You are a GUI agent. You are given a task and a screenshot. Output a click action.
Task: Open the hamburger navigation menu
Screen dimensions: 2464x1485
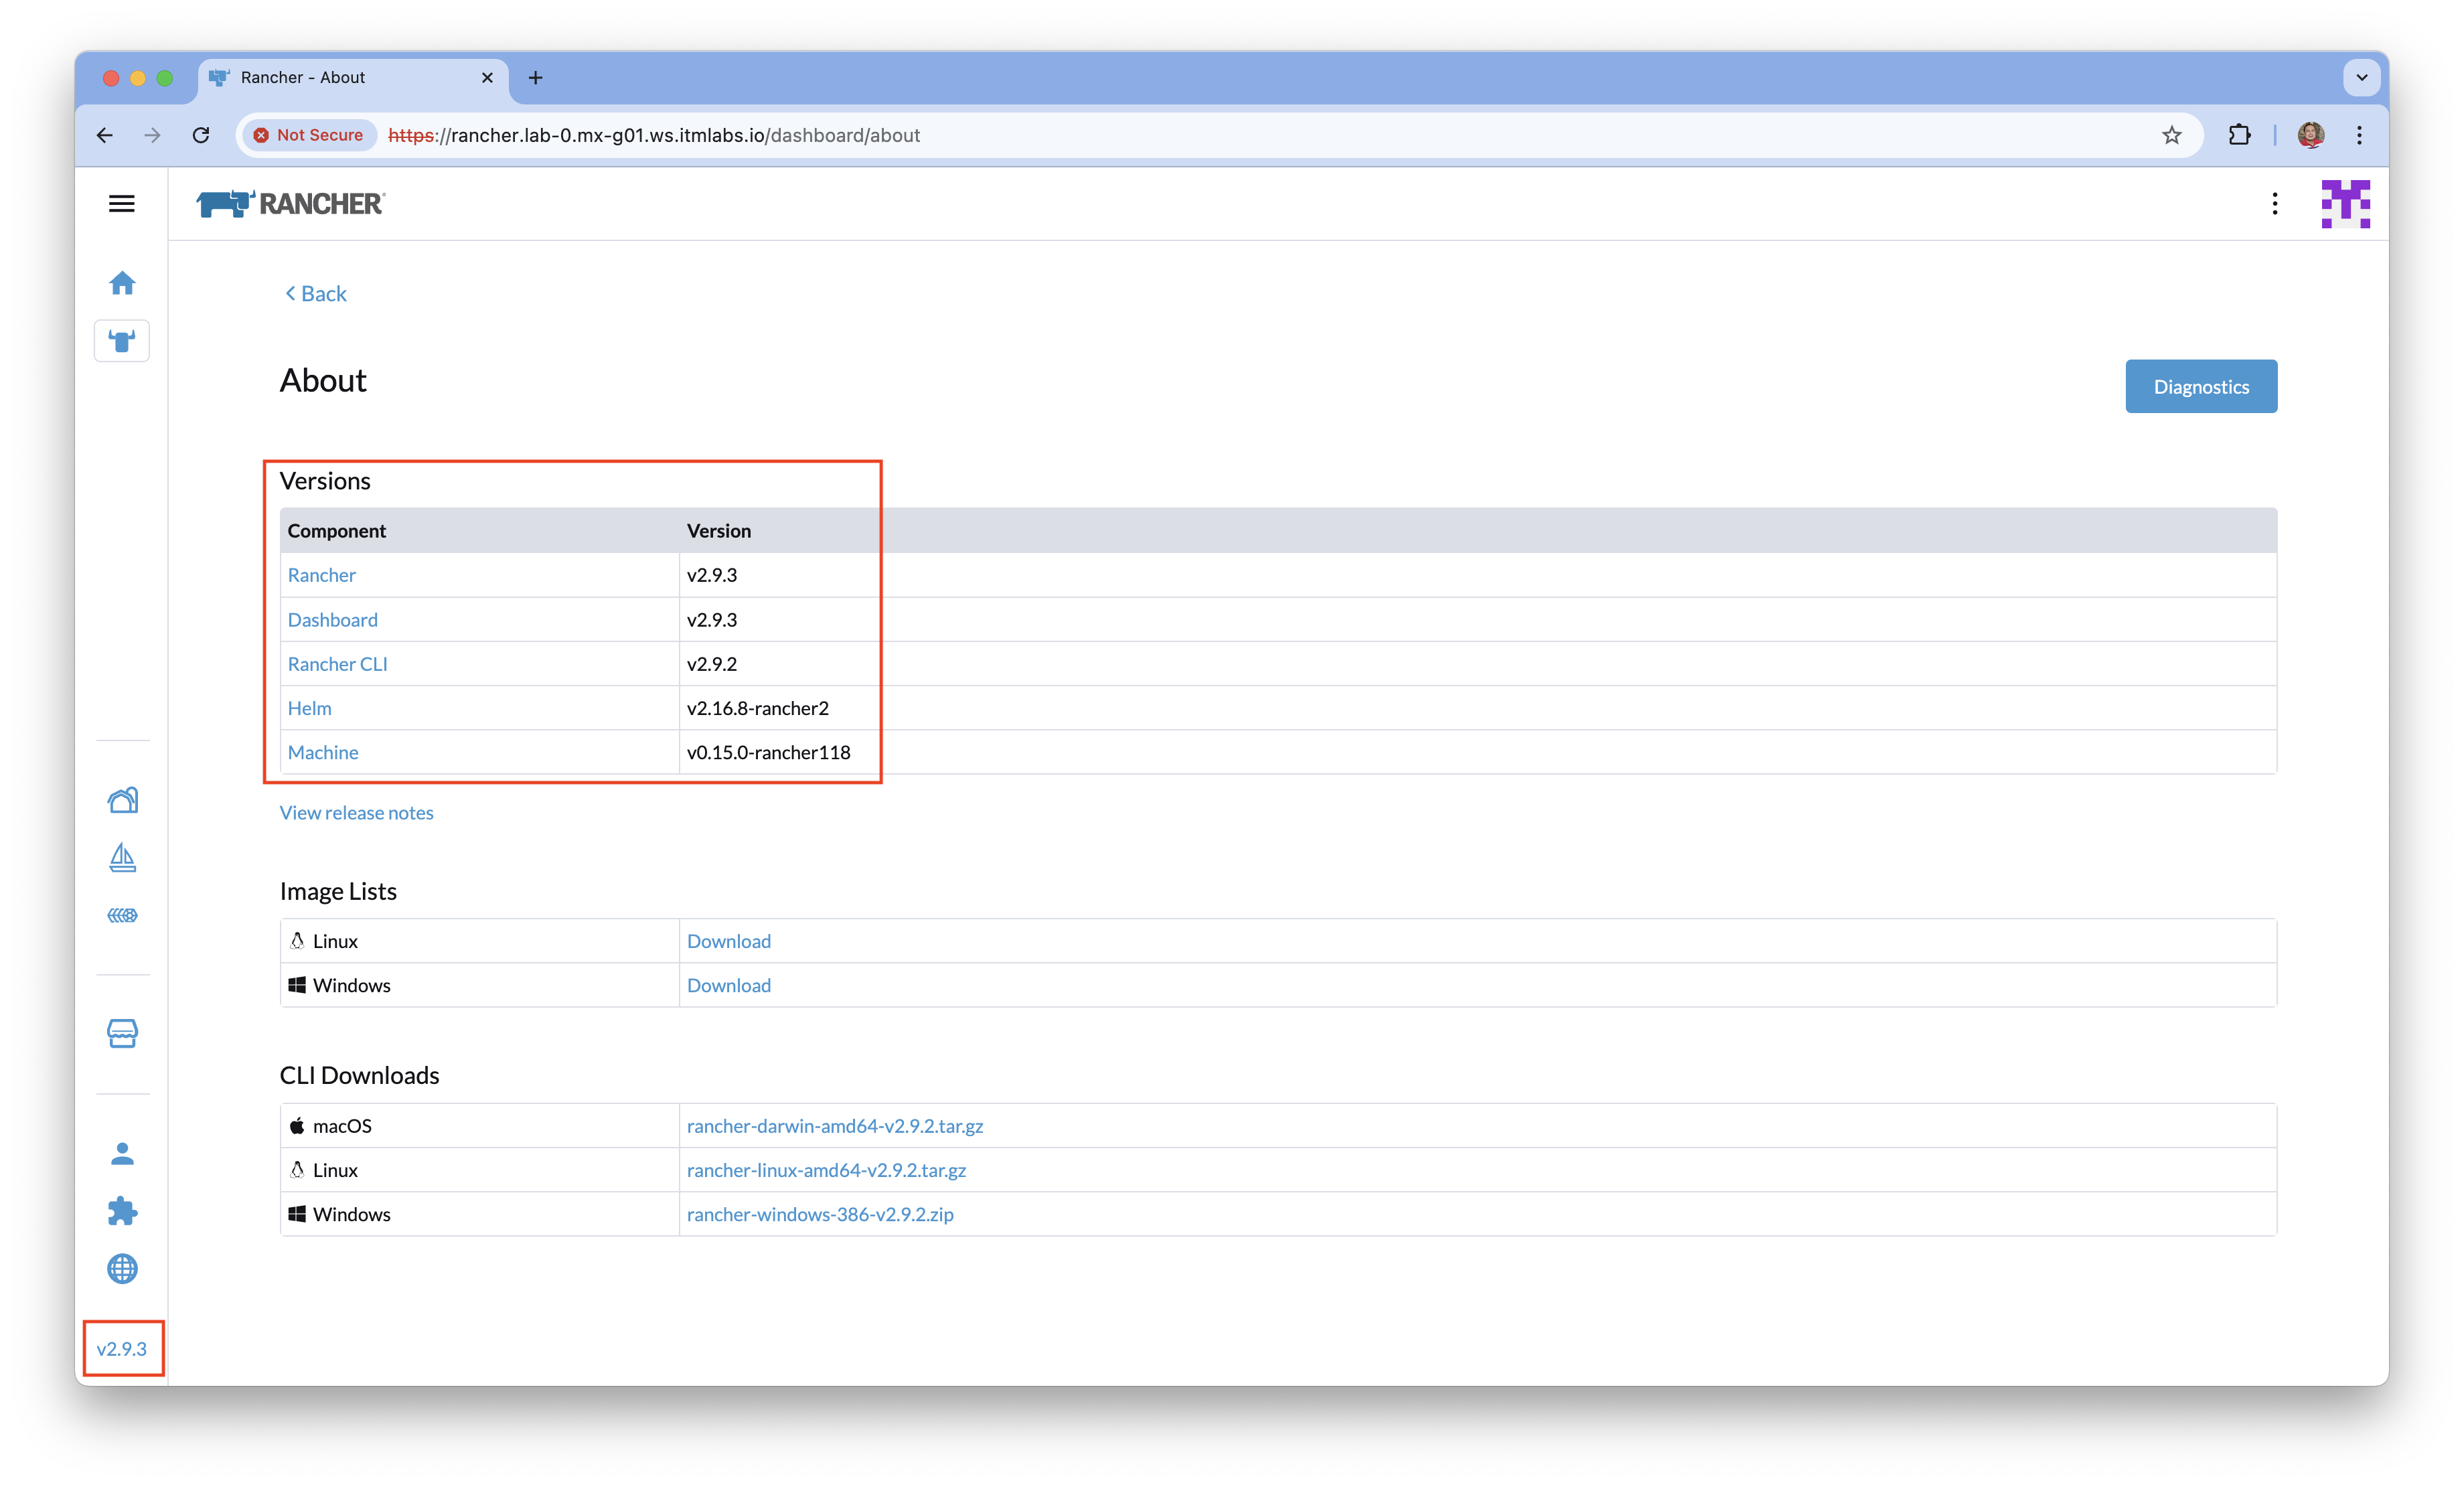pyautogui.click(x=122, y=204)
